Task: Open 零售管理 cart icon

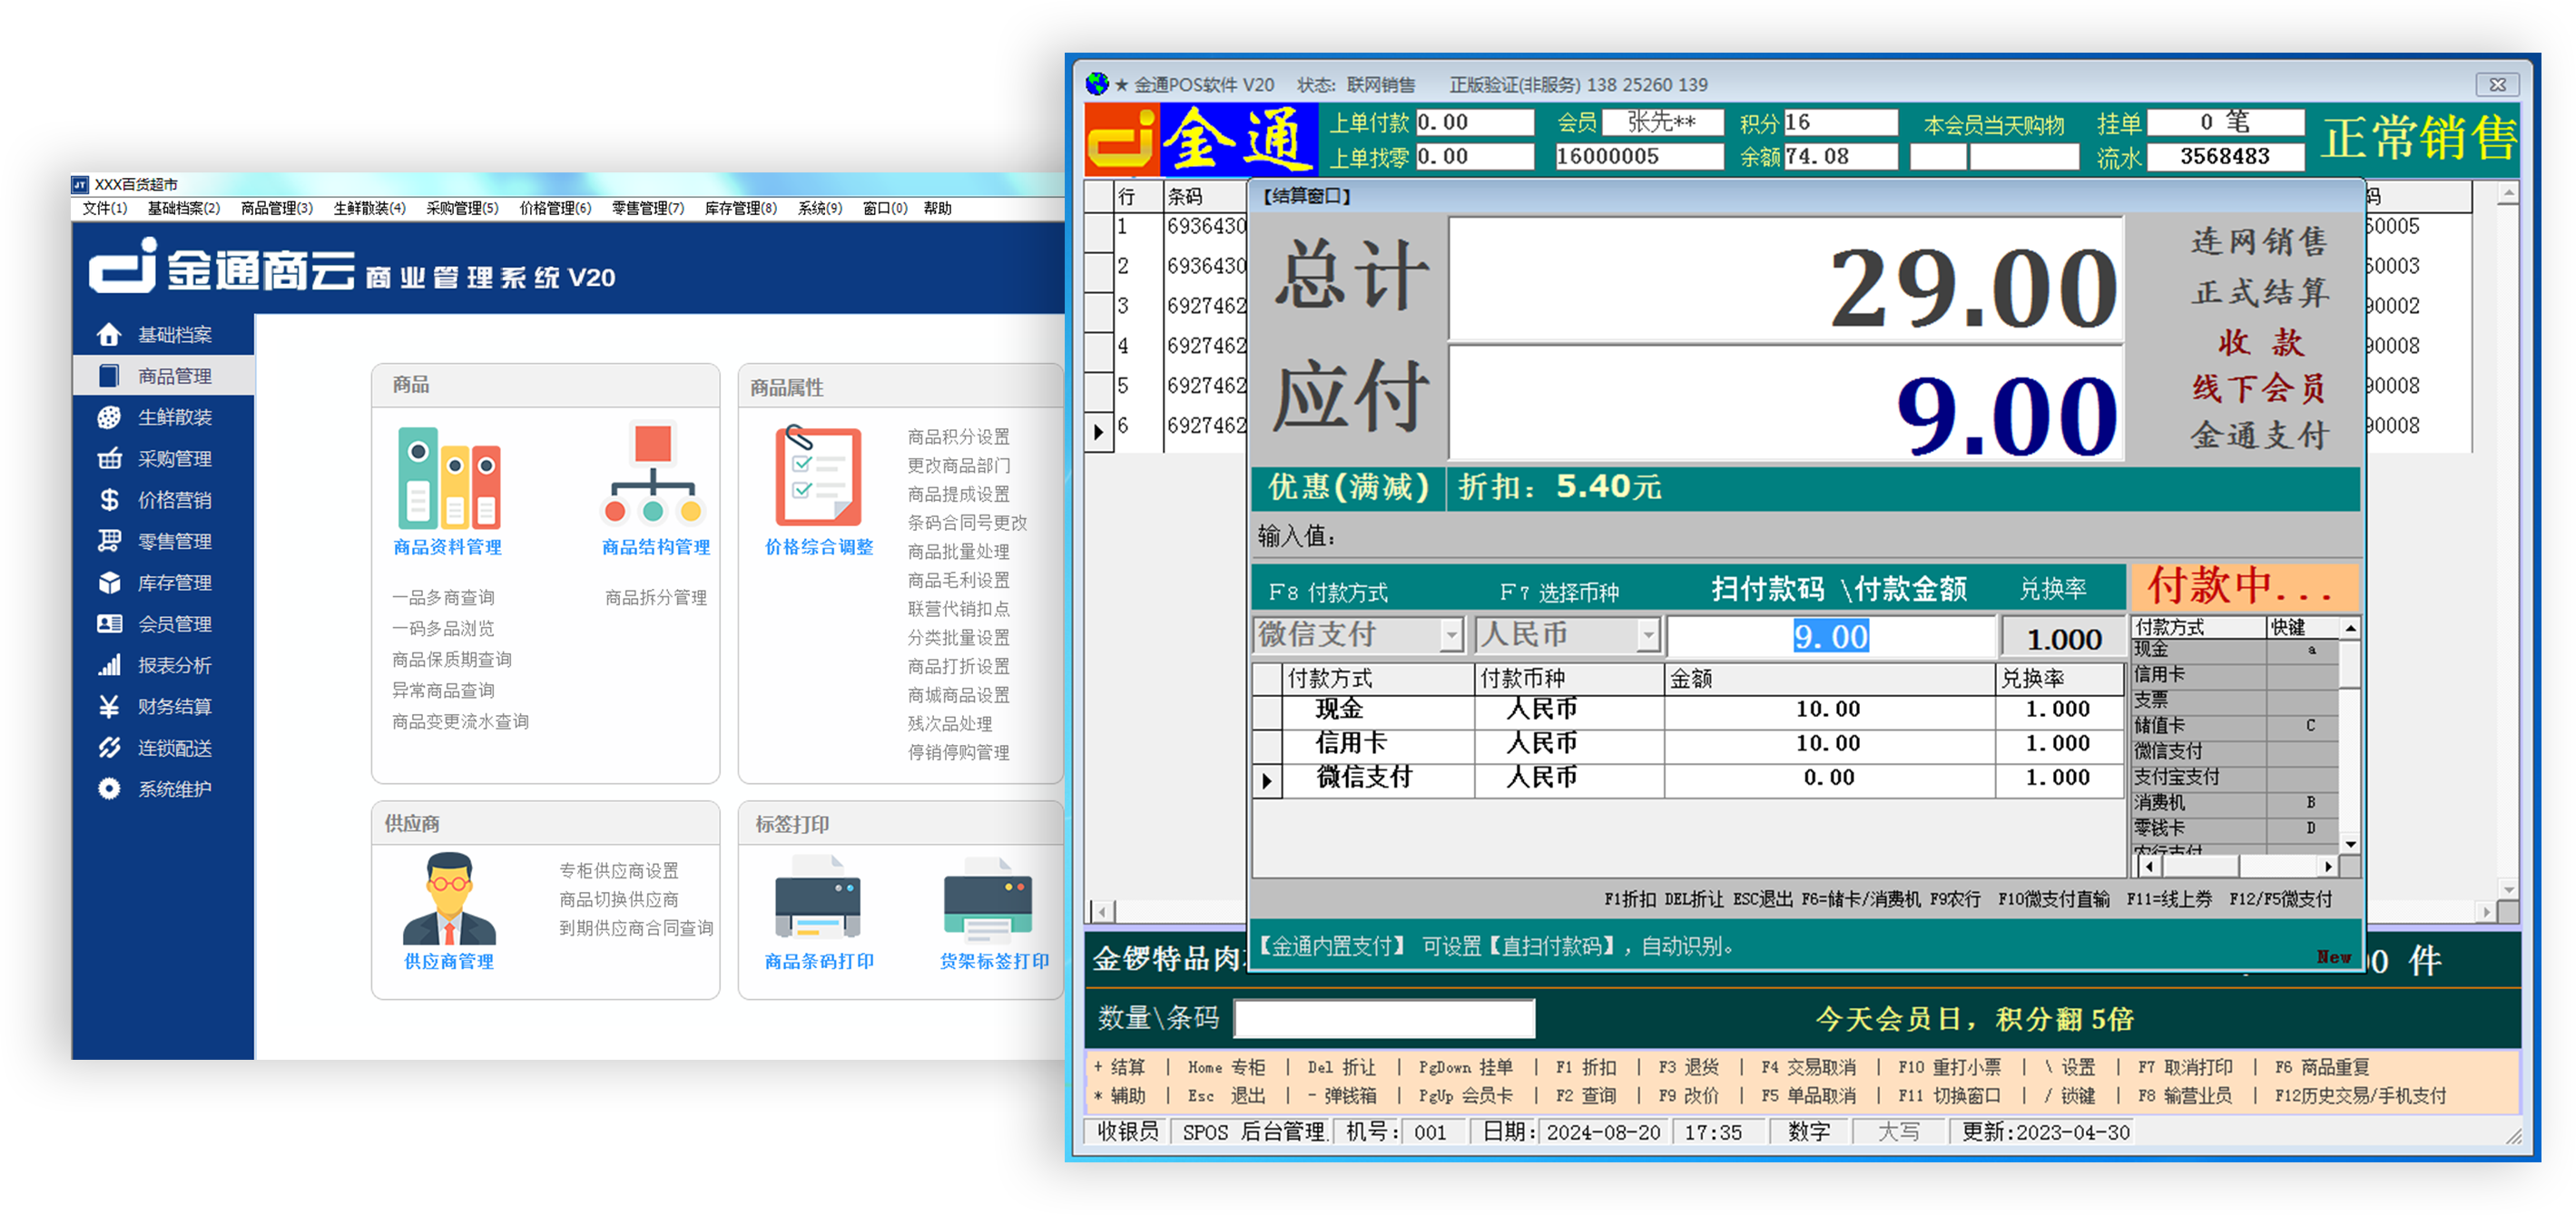Action: coord(109,541)
